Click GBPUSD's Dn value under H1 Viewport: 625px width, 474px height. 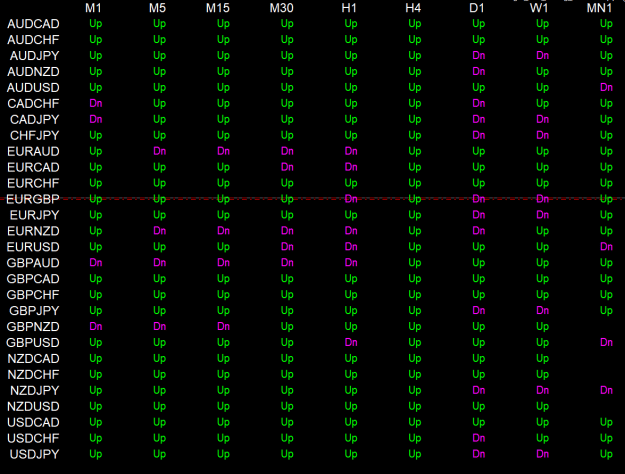click(351, 342)
